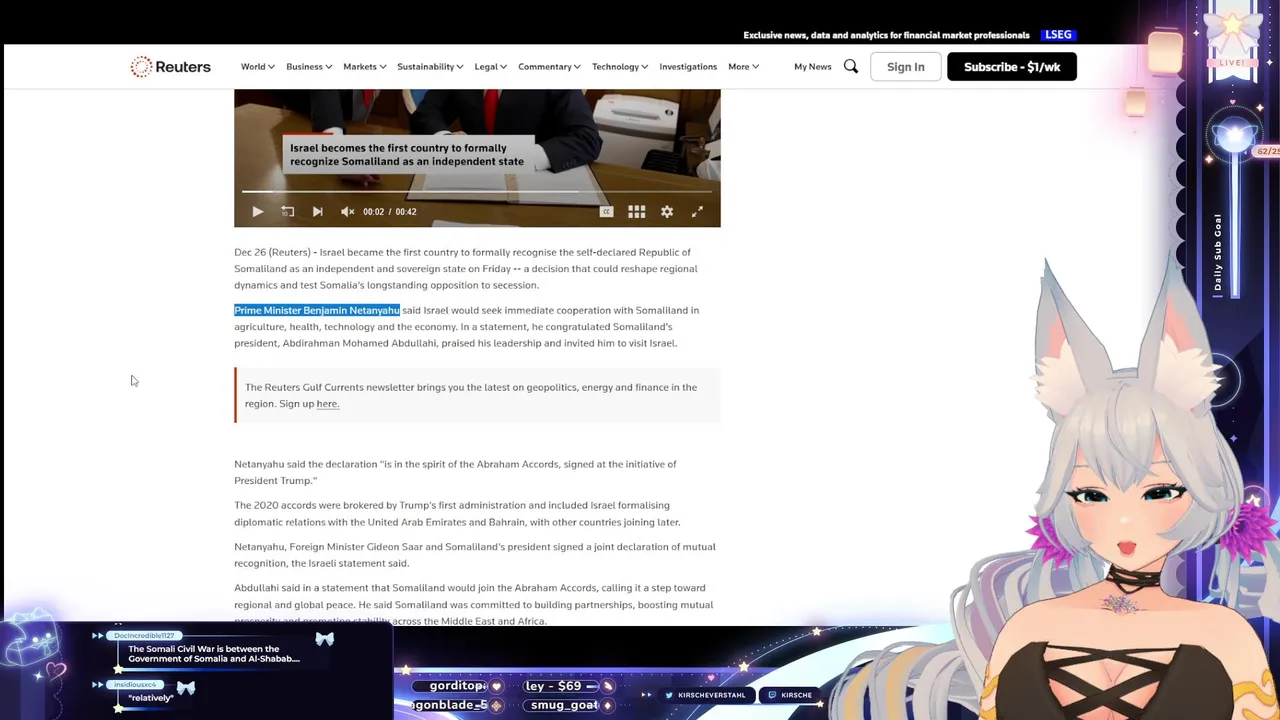Toggle closed captions on the video

tap(606, 211)
